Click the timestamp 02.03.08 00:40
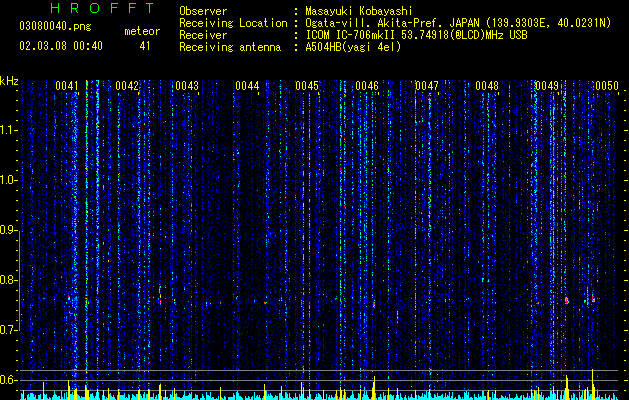This screenshot has height=400, width=629. 61,46
